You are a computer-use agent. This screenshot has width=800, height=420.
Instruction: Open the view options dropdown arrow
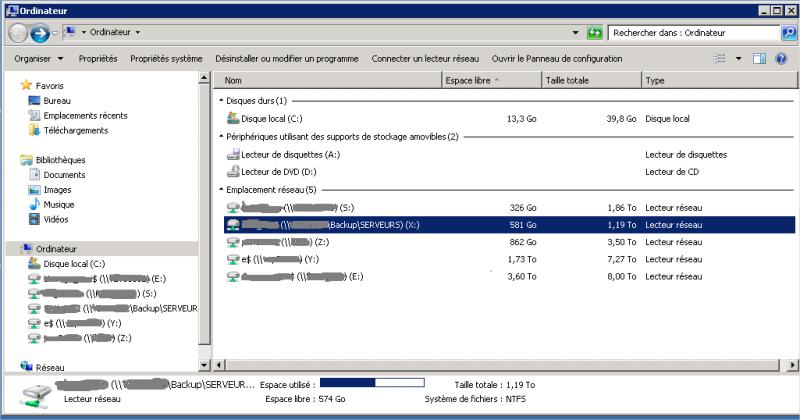point(738,59)
